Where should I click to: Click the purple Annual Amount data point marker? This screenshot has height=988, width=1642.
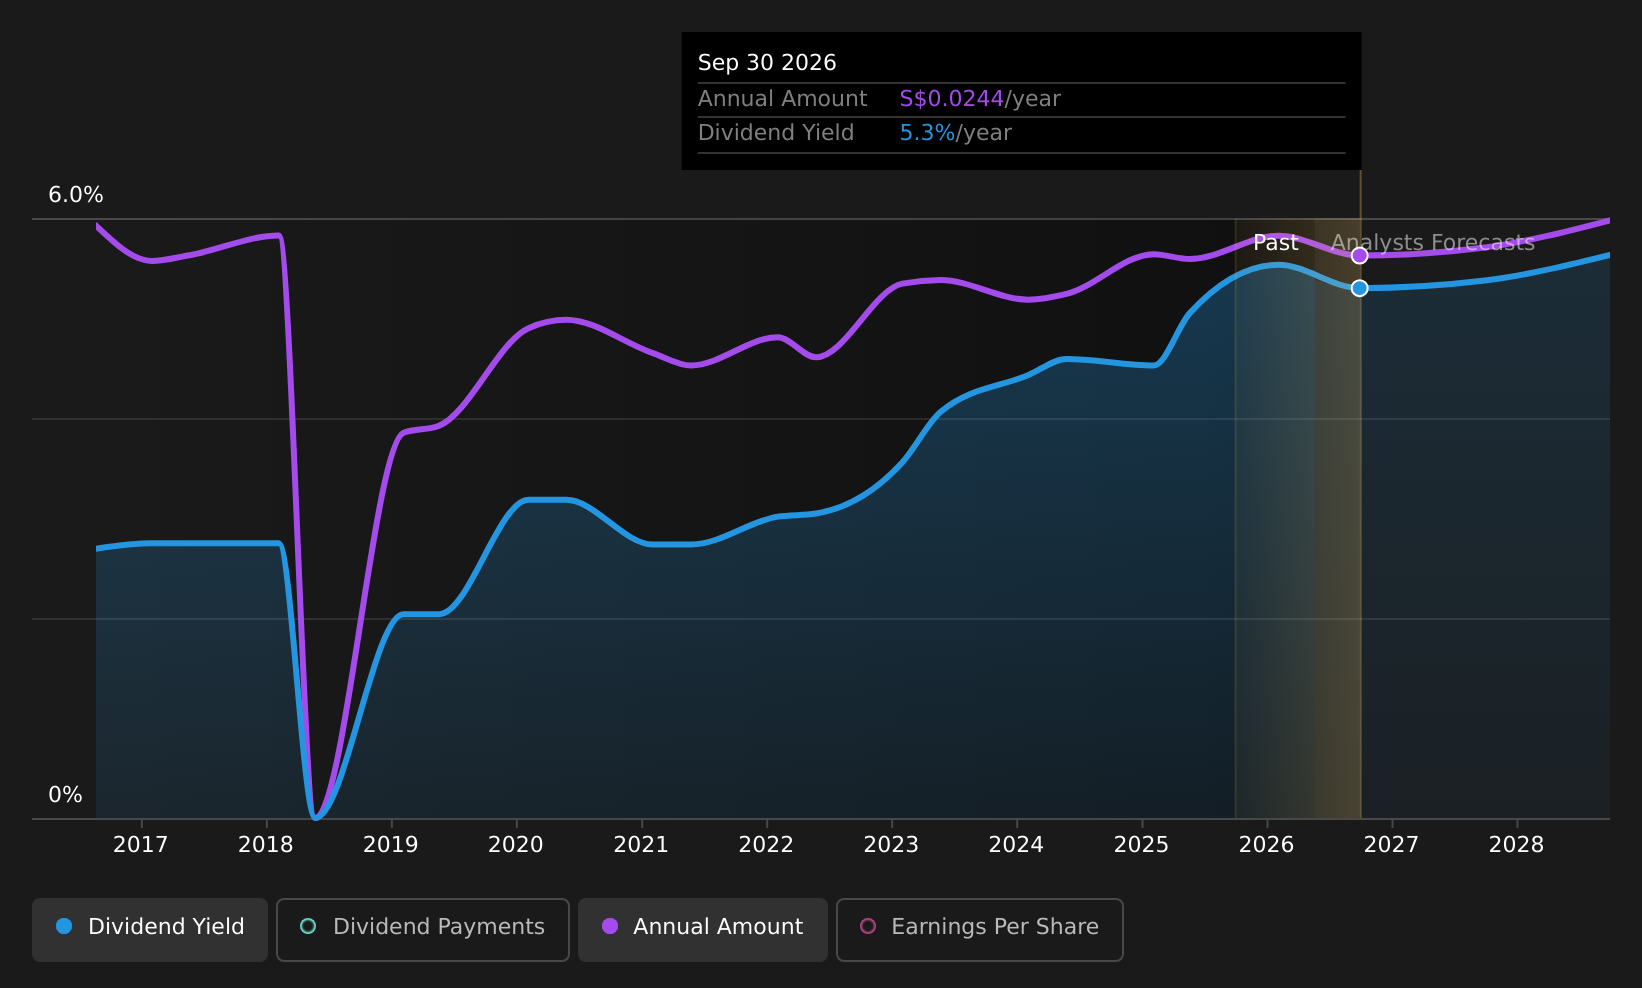(x=1360, y=256)
